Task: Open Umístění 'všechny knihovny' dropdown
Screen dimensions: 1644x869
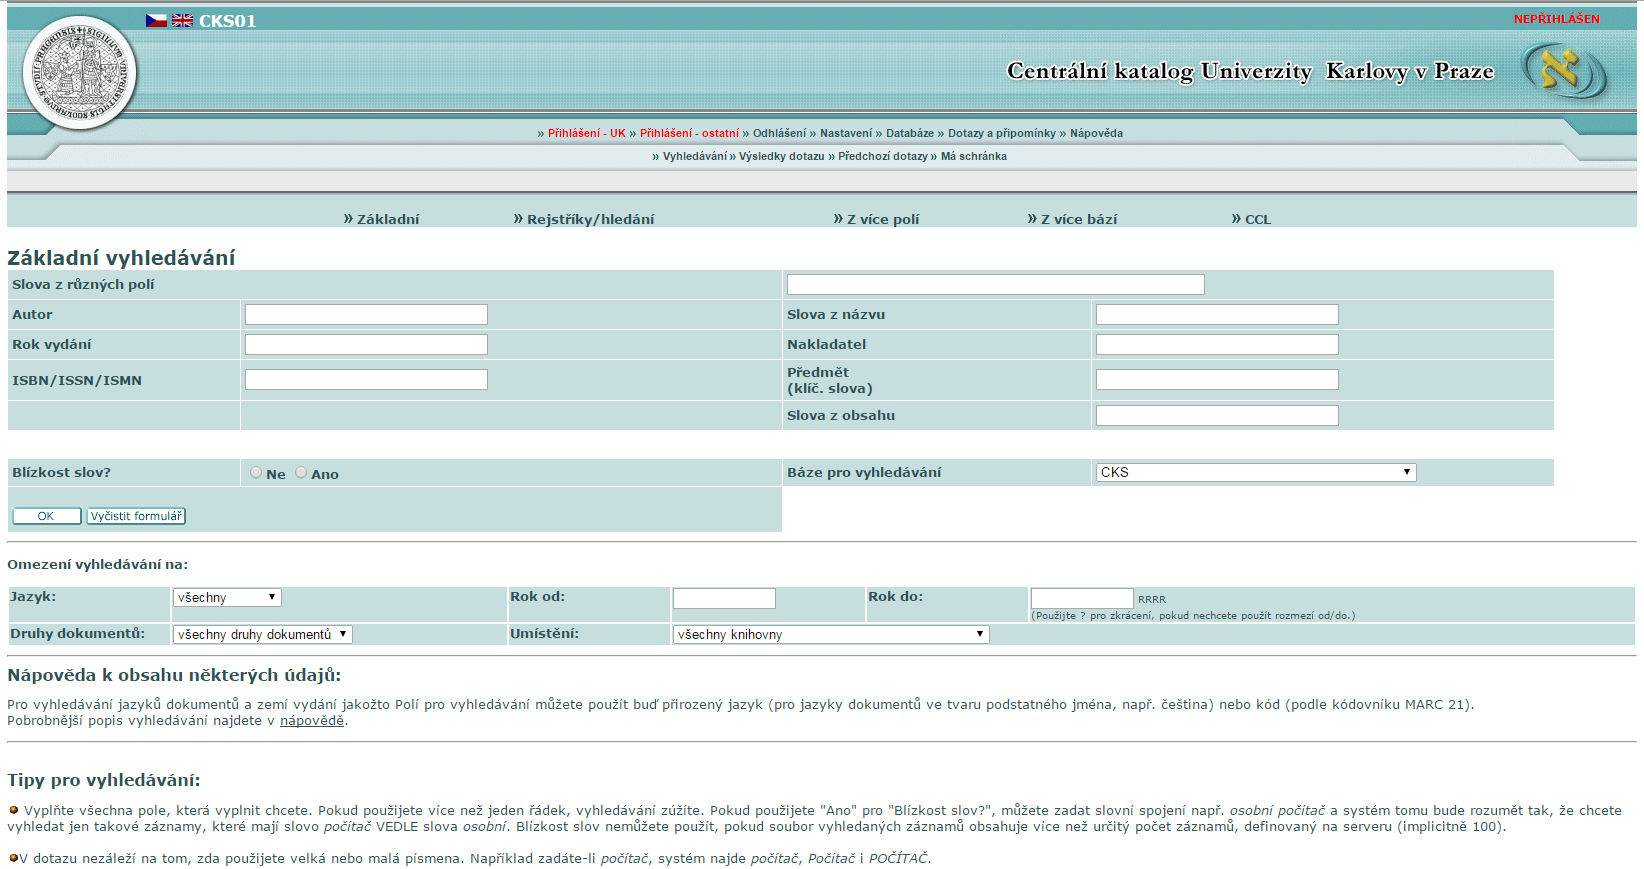Action: click(x=831, y=634)
